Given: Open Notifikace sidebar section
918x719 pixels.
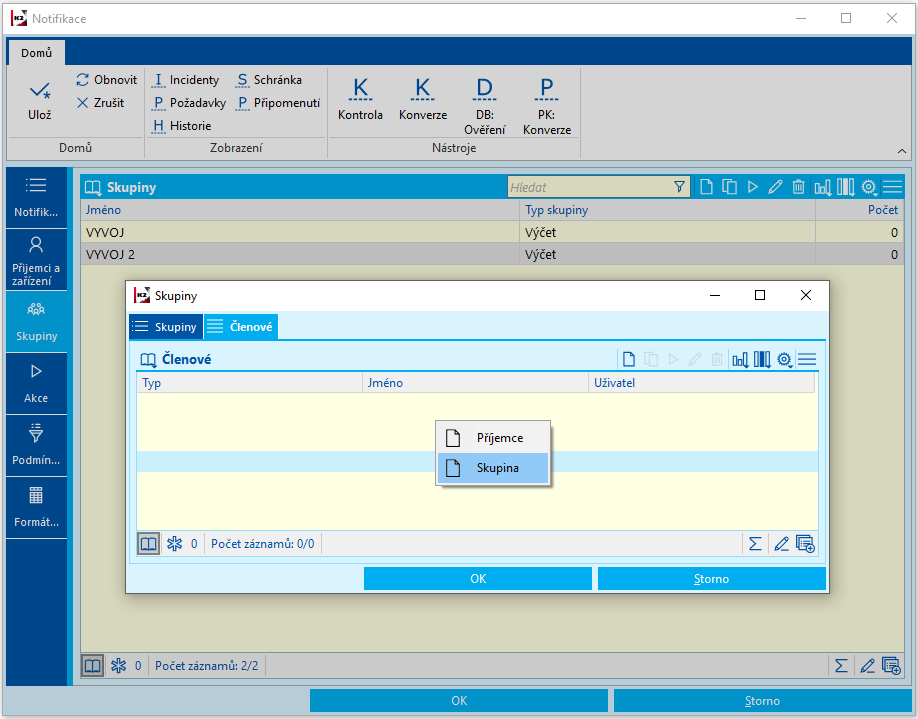Looking at the screenshot, I should point(36,198).
